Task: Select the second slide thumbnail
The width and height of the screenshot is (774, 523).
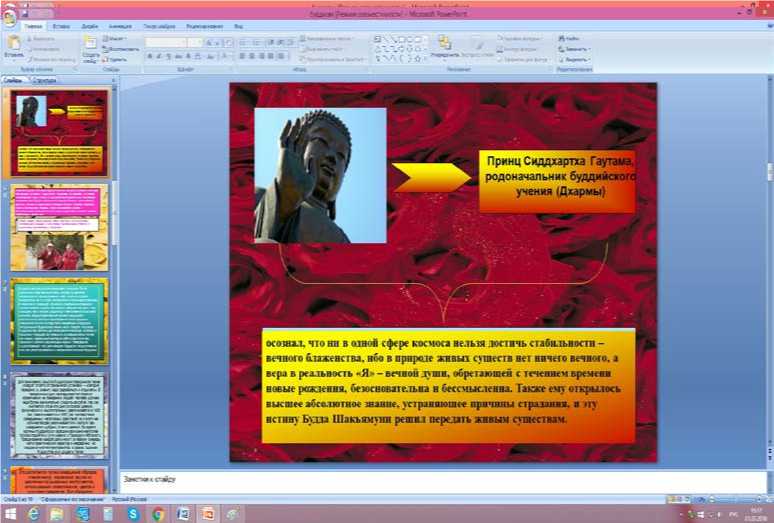Action: pyautogui.click(x=59, y=228)
